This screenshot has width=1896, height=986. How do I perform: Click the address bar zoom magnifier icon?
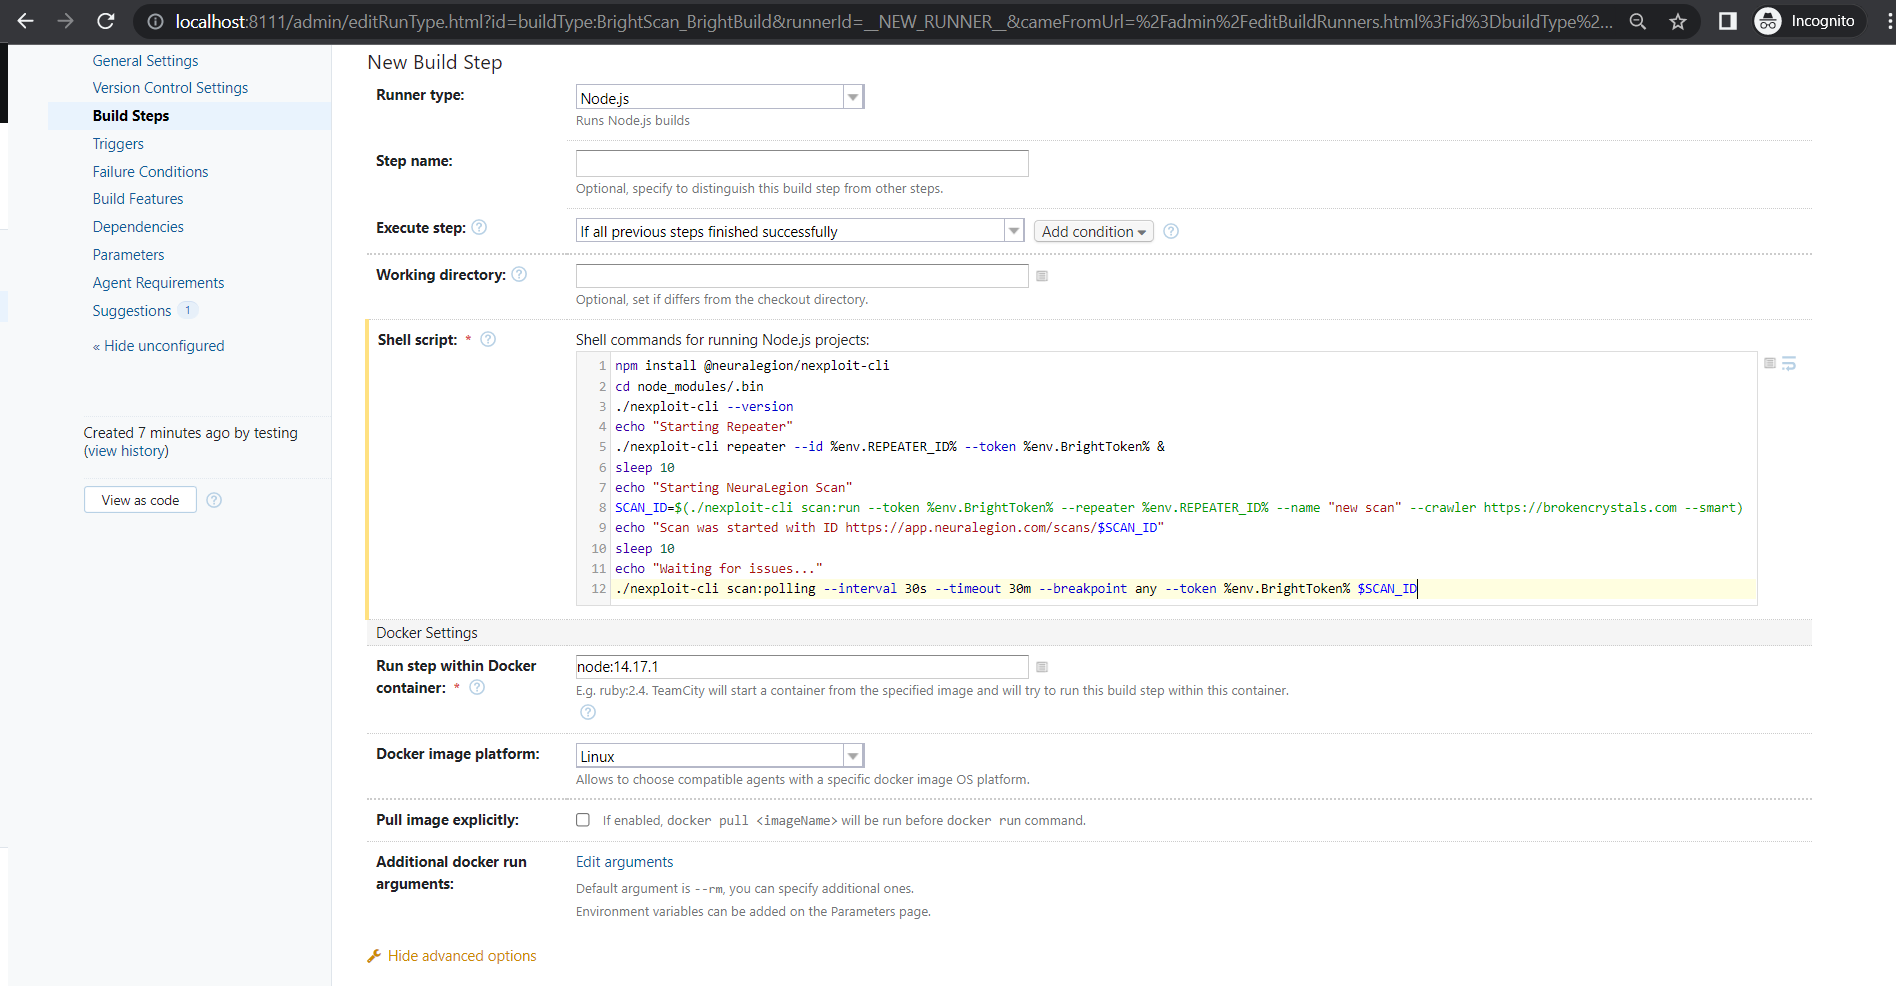coord(1638,21)
